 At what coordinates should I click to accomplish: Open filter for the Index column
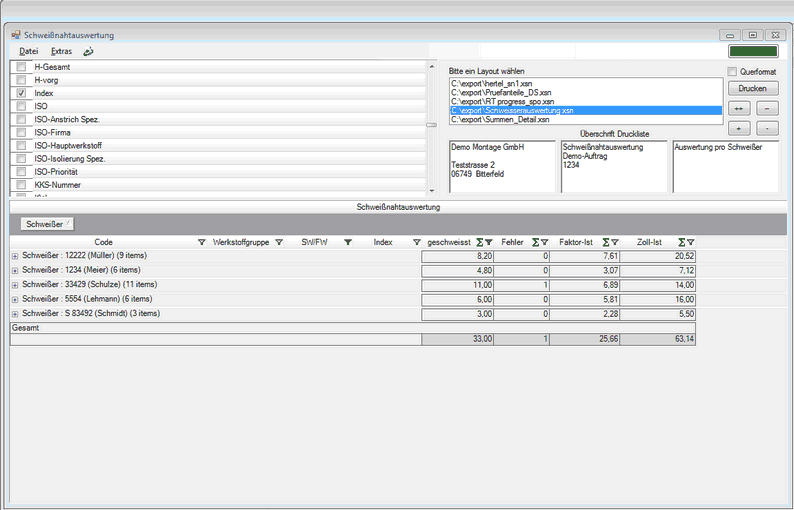[x=416, y=242]
